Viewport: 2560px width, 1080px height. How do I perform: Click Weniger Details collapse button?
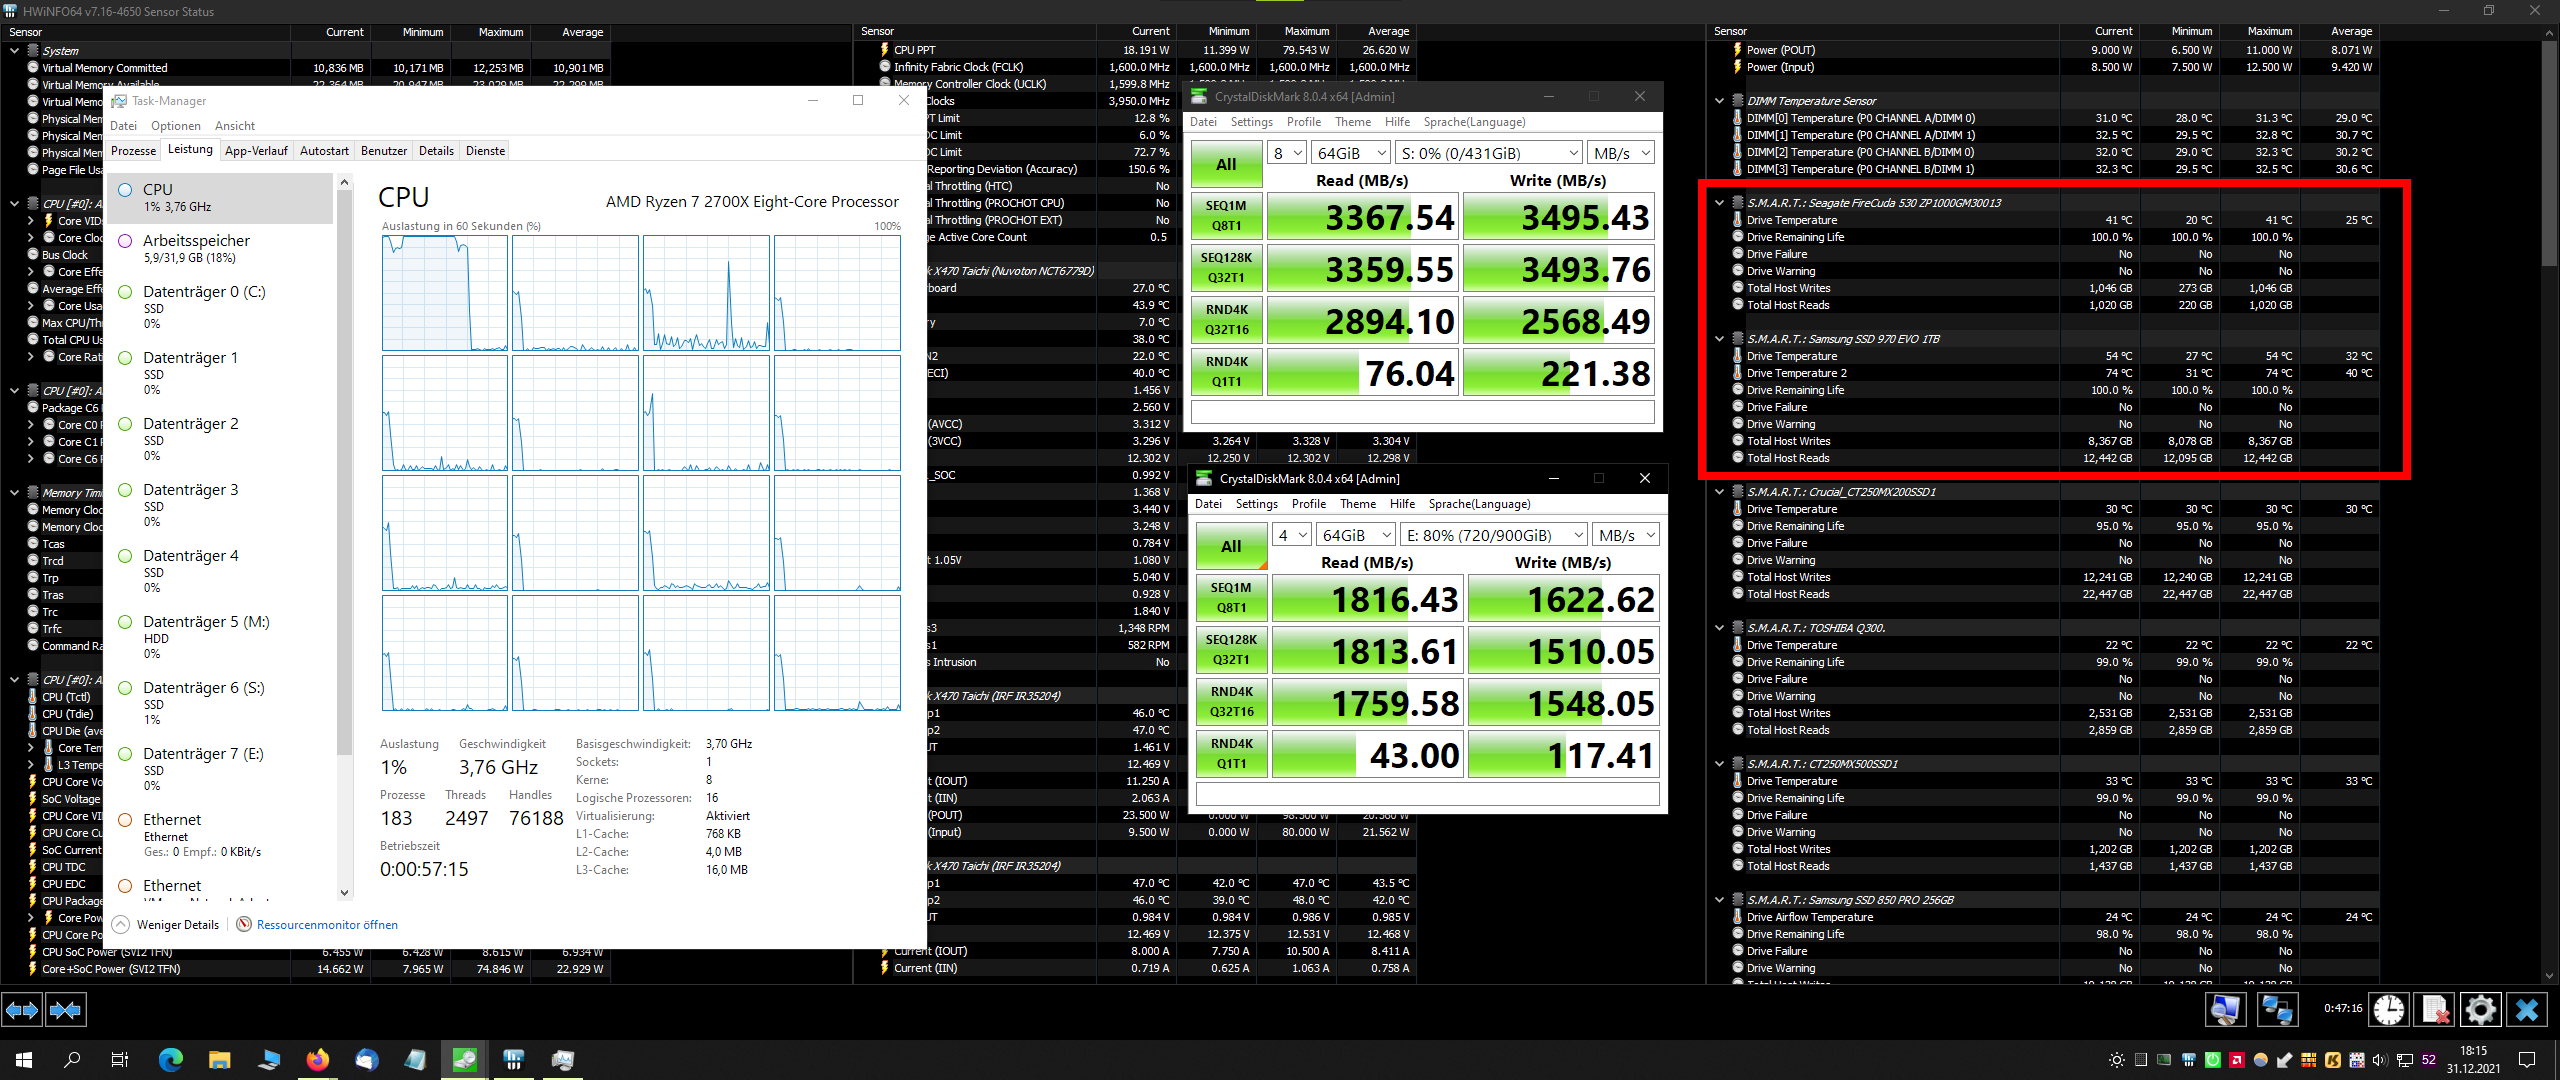(166, 925)
